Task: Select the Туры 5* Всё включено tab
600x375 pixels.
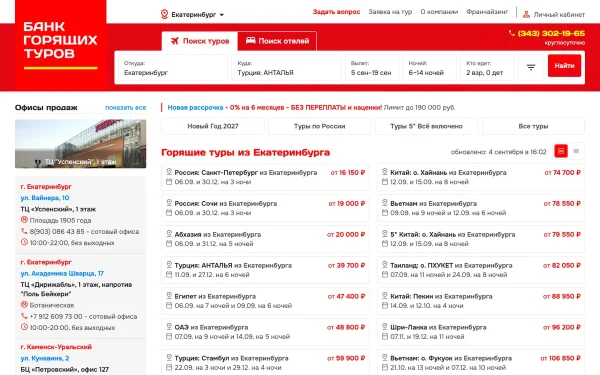Action: coord(426,126)
